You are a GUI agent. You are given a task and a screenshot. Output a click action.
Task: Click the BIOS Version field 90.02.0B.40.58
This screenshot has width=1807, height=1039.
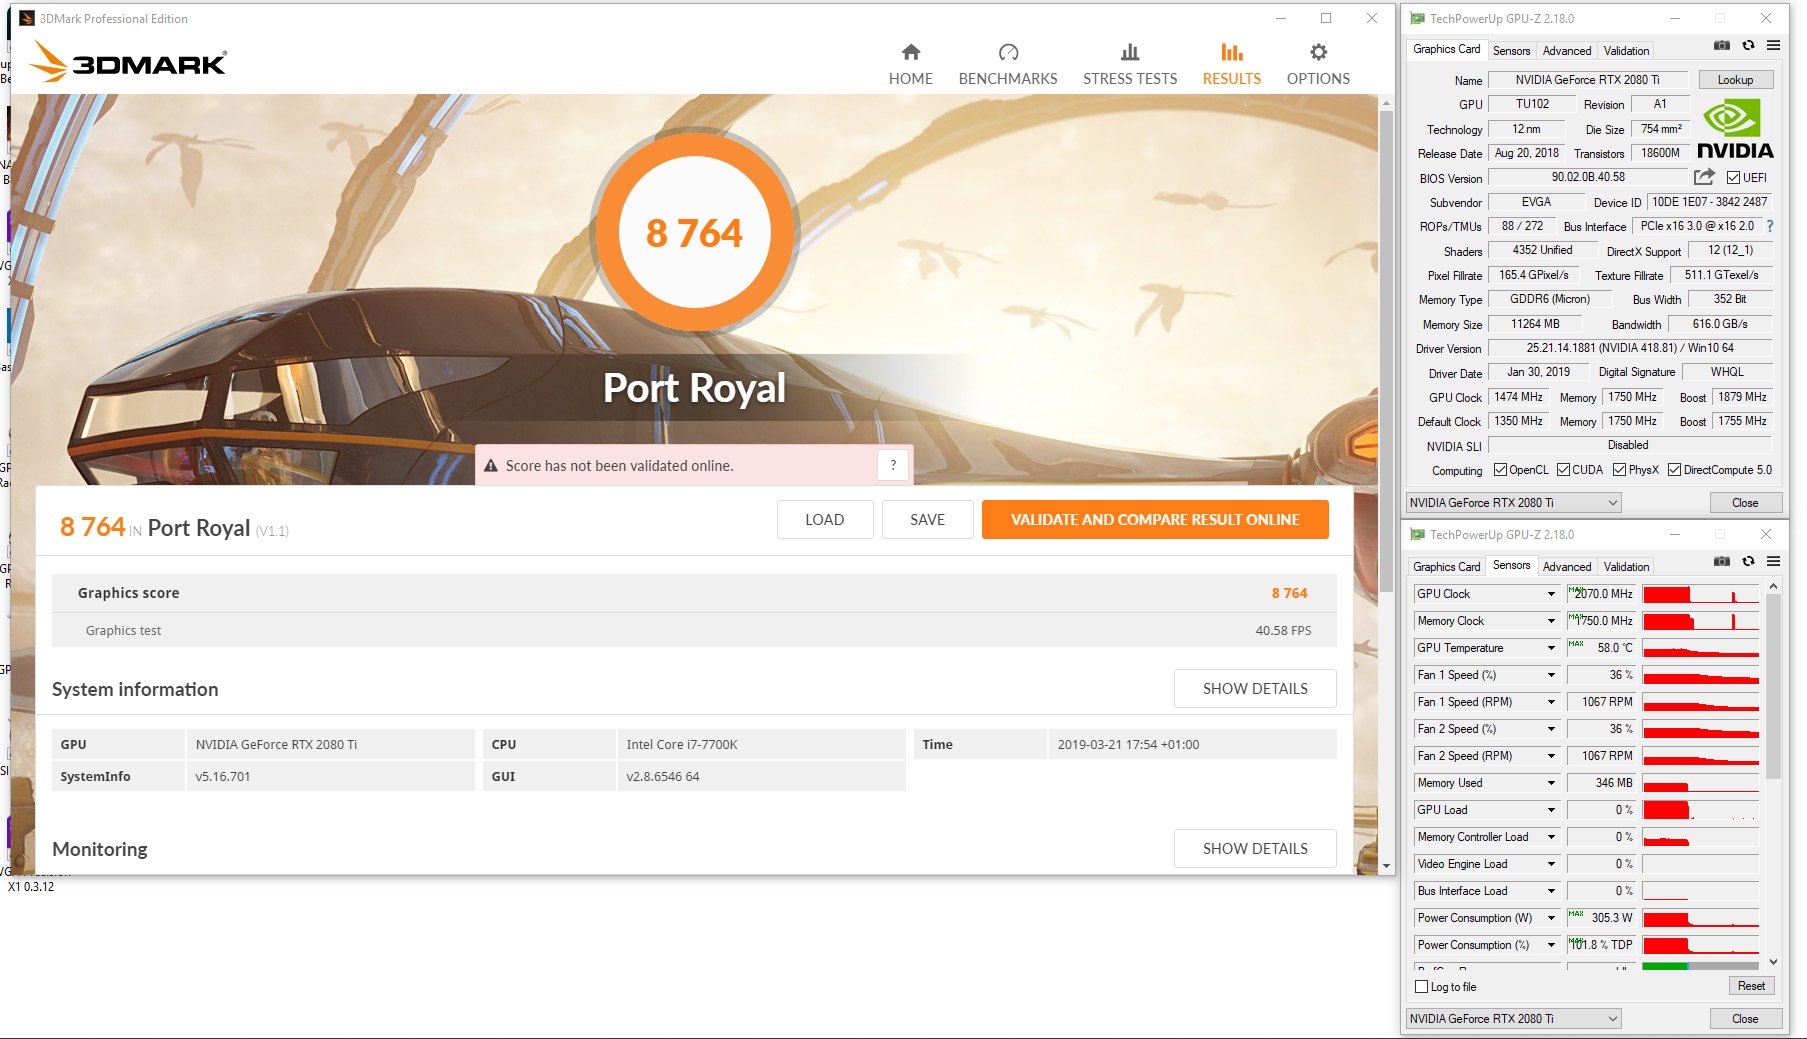[1588, 177]
